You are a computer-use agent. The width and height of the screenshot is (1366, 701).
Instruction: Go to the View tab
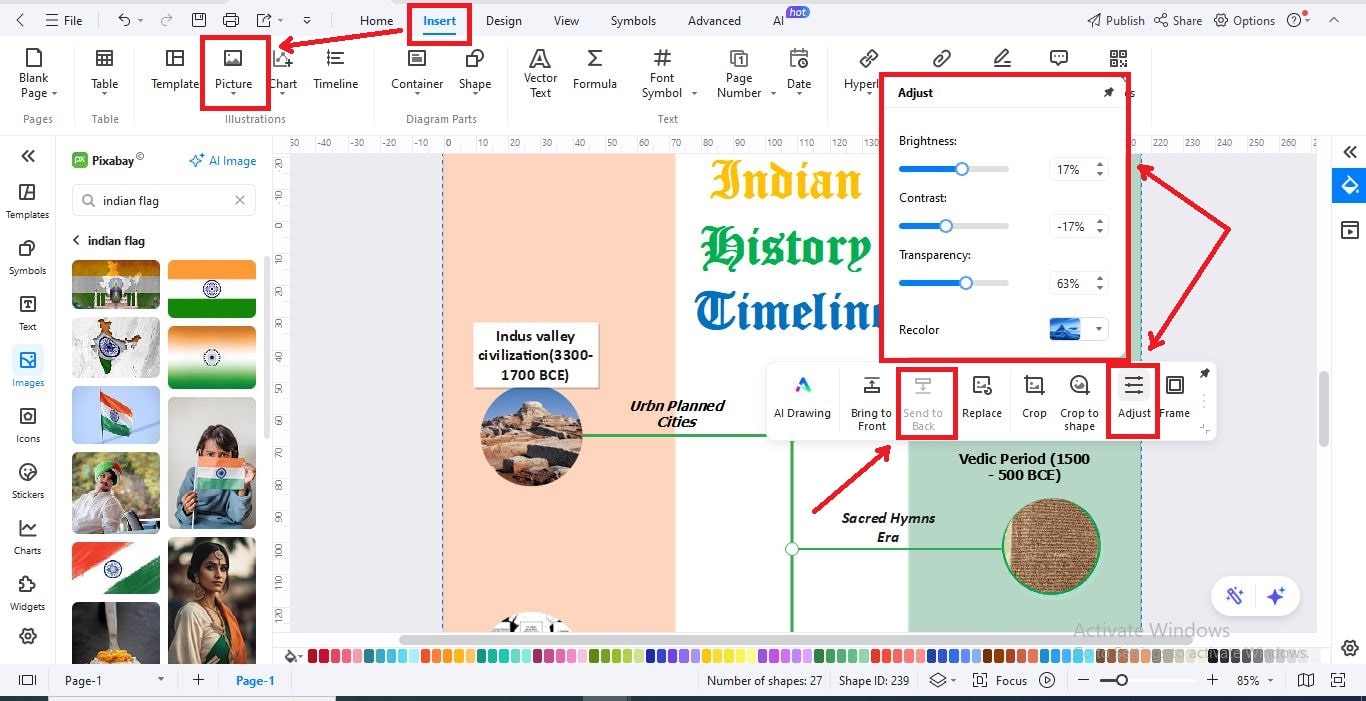click(566, 20)
